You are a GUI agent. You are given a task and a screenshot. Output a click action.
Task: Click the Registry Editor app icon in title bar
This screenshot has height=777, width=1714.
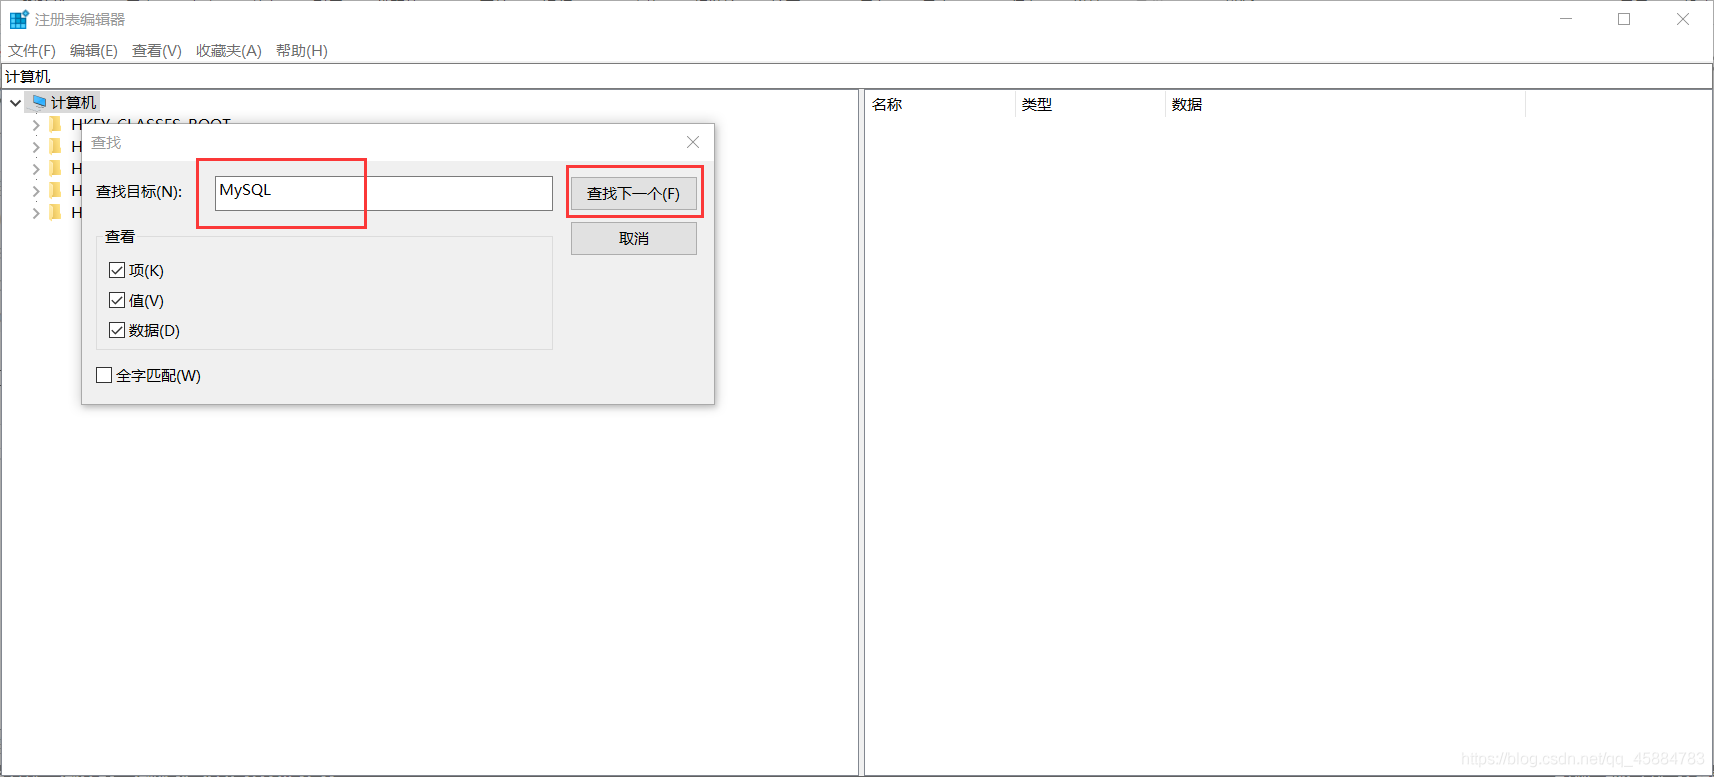pos(19,19)
